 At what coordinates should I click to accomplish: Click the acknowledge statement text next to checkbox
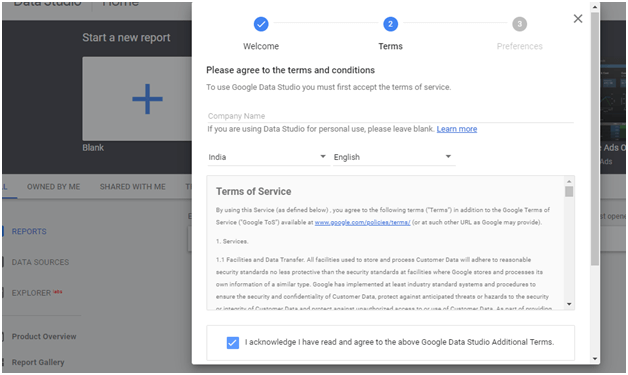click(399, 342)
